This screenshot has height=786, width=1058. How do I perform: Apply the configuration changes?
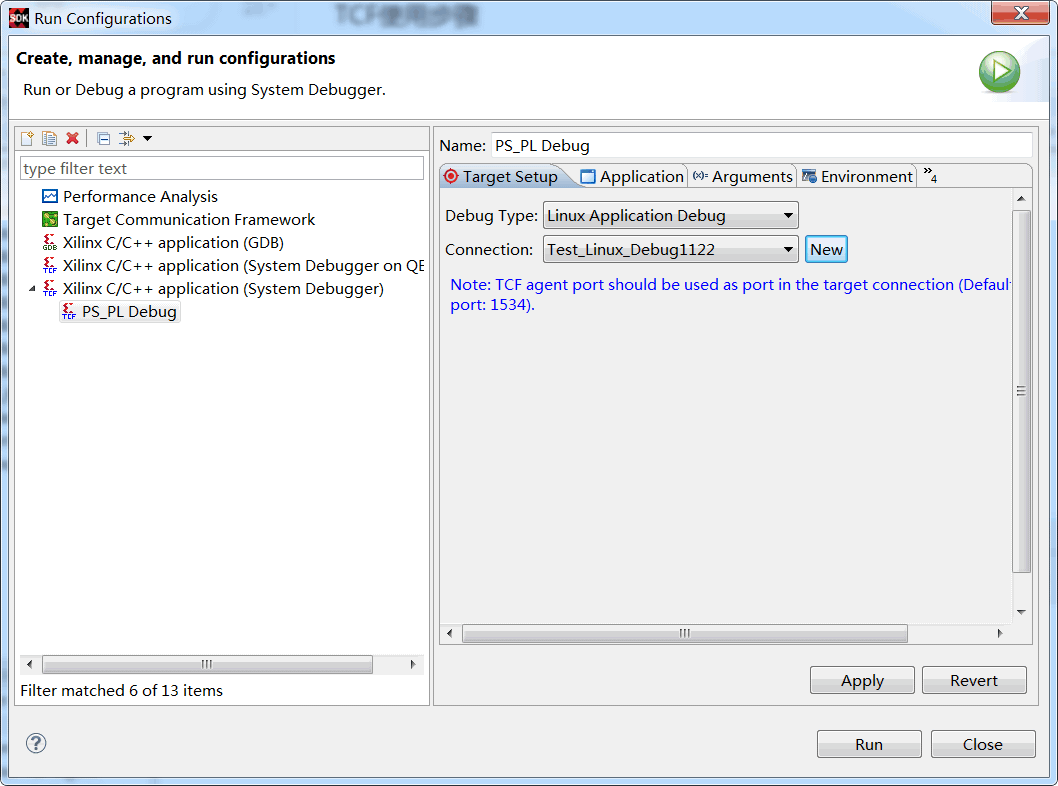(861, 680)
